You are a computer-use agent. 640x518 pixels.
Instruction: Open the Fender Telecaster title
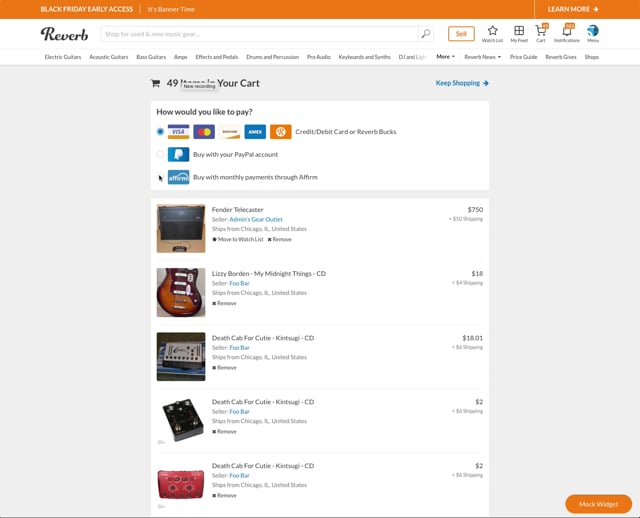pos(238,209)
